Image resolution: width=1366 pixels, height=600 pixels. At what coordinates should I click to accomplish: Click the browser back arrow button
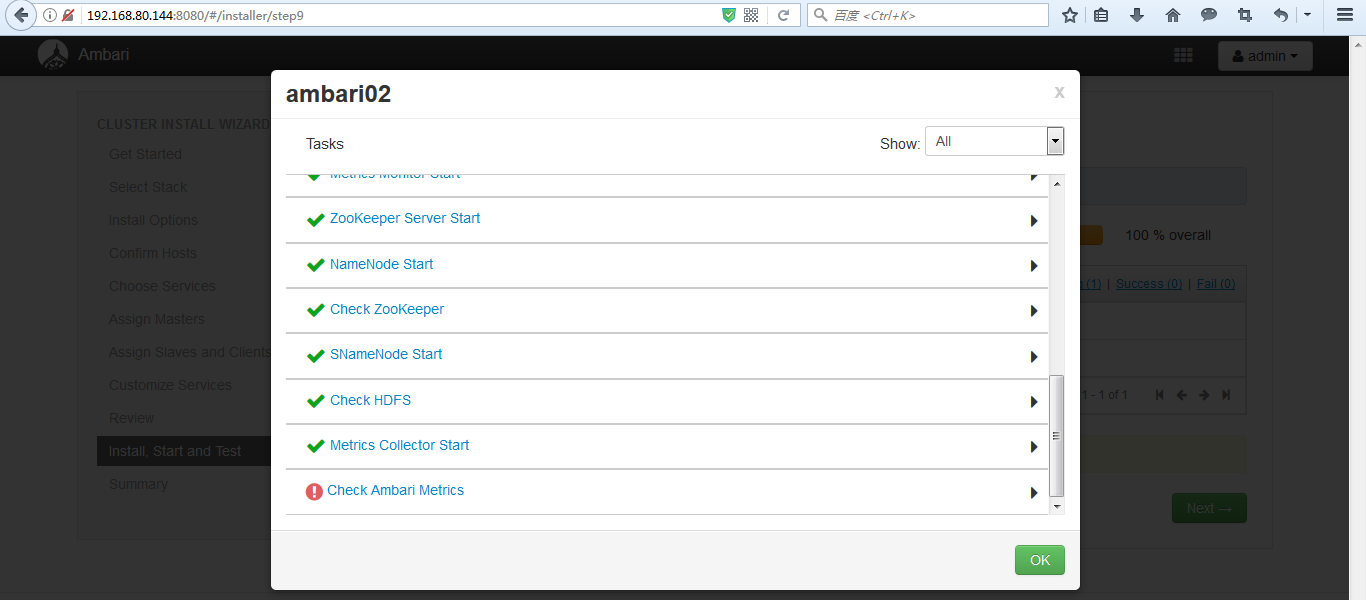coord(19,15)
